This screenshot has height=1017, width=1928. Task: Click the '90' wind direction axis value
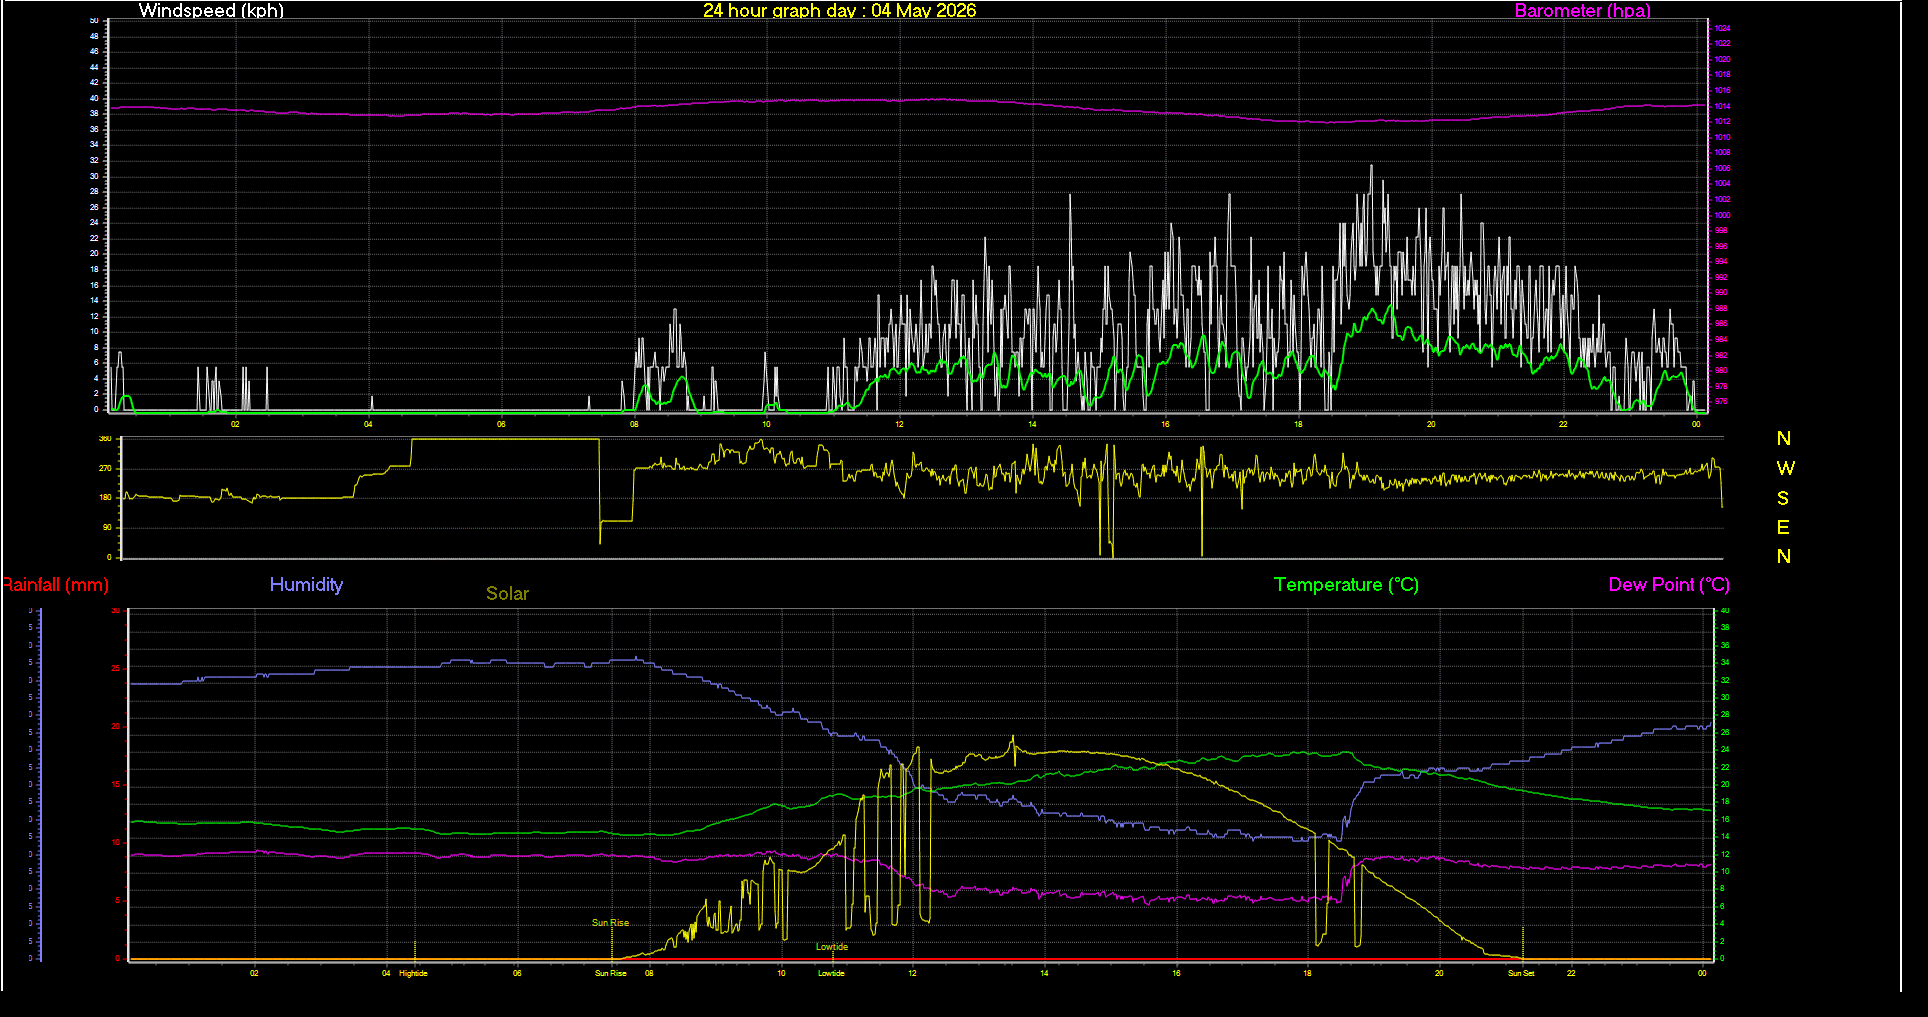107,527
